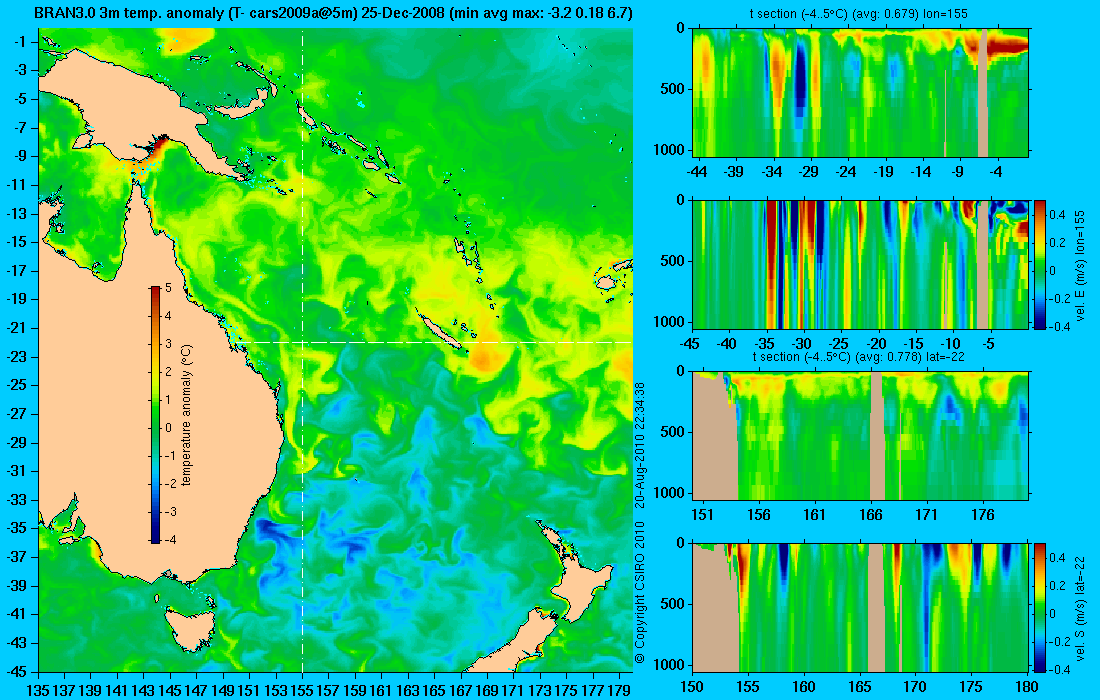This screenshot has height=700, width=1100.
Task: Click the 155 longitude tick label on main map
Action: coord(302,692)
